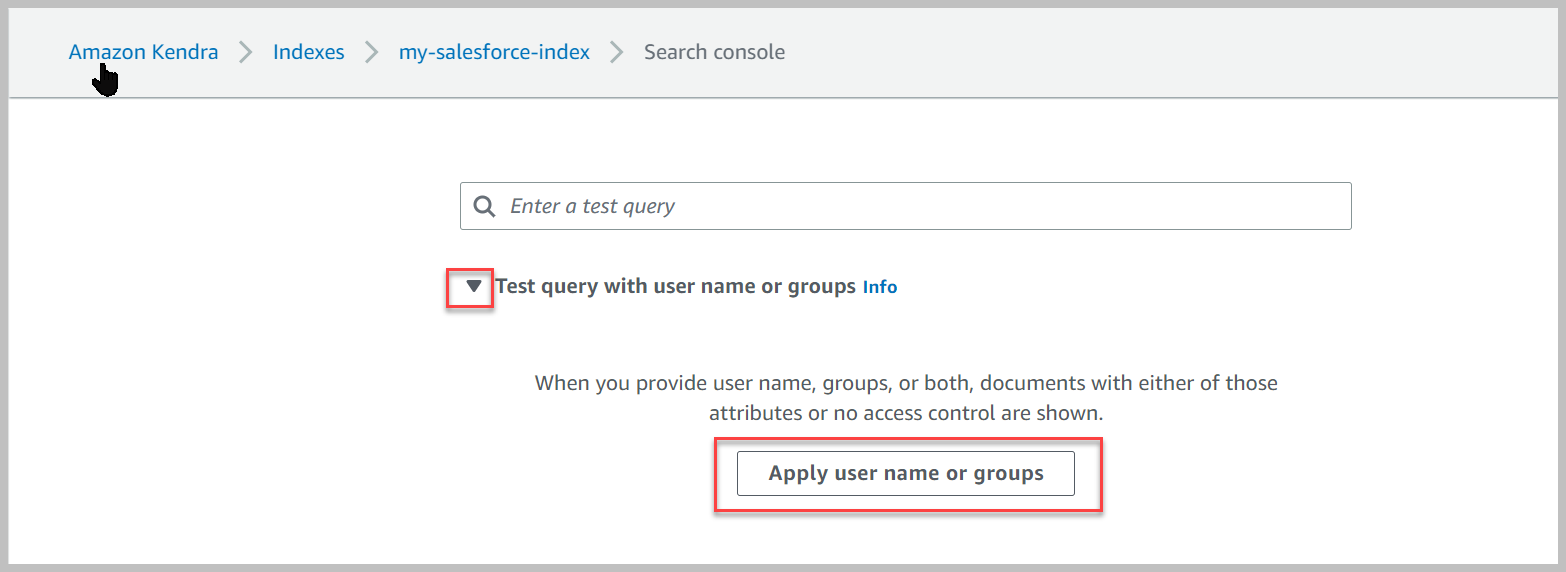Viewport: 1566px width, 572px height.
Task: Focus the Enter a test query field
Action: pos(920,206)
